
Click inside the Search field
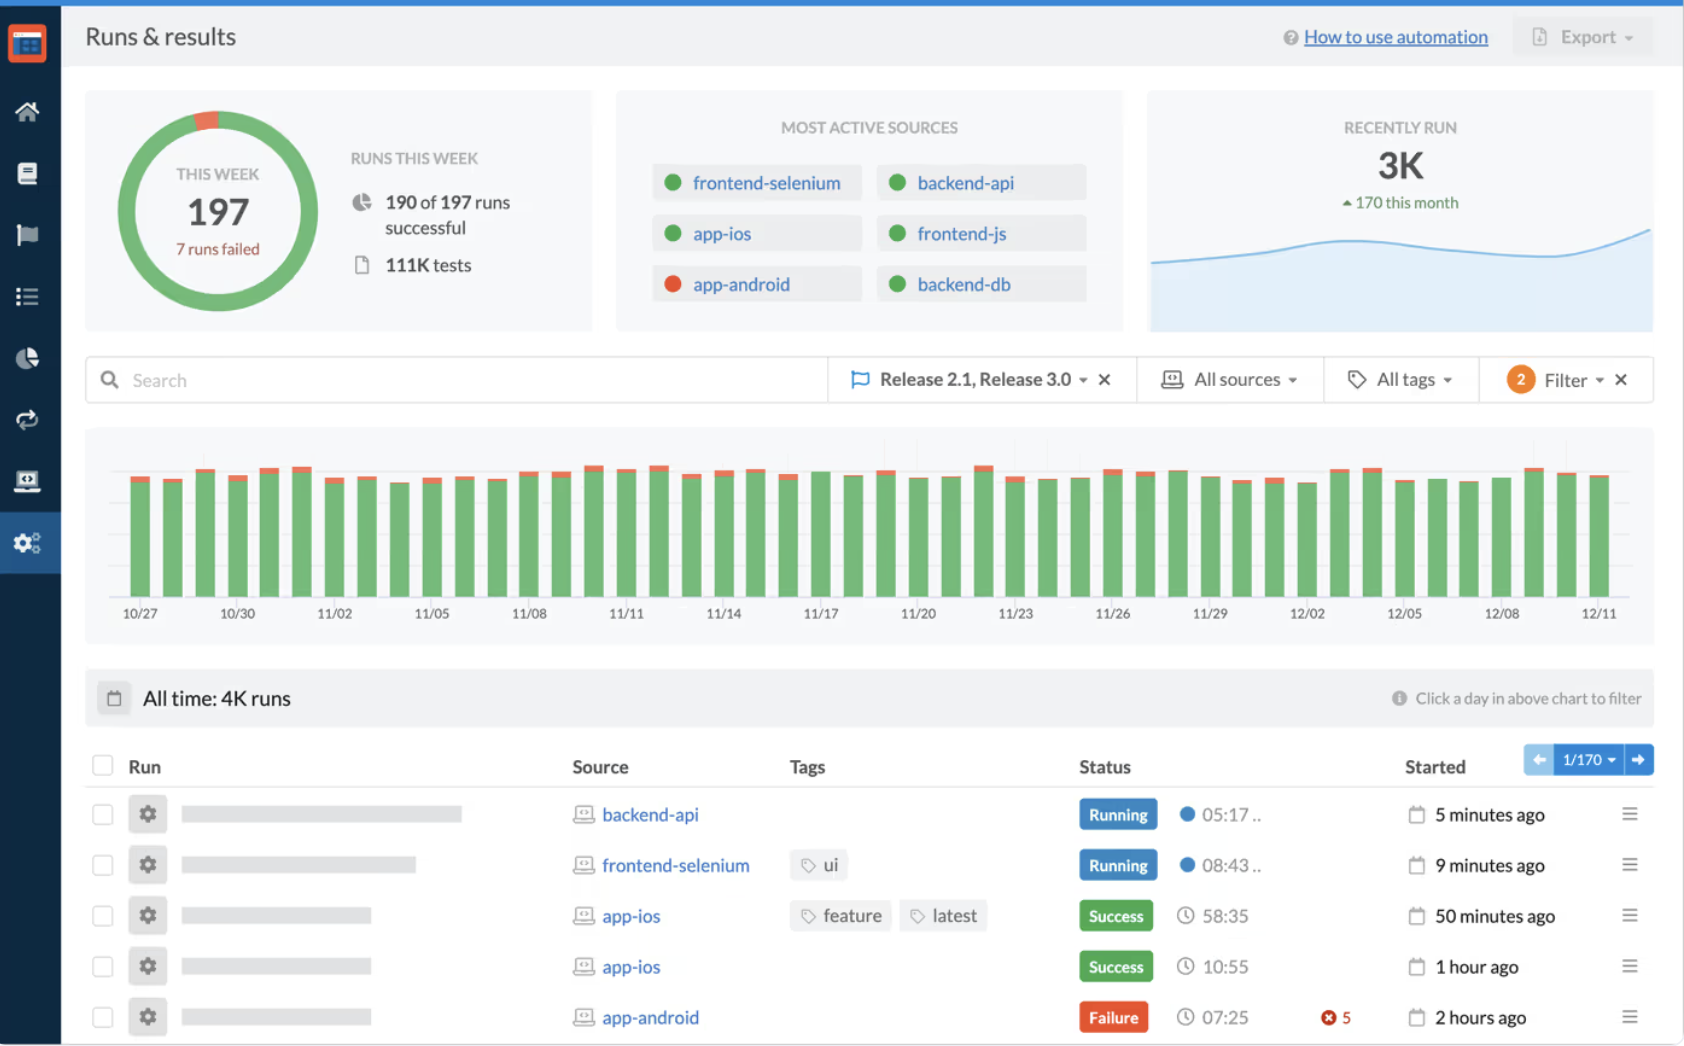(x=400, y=379)
